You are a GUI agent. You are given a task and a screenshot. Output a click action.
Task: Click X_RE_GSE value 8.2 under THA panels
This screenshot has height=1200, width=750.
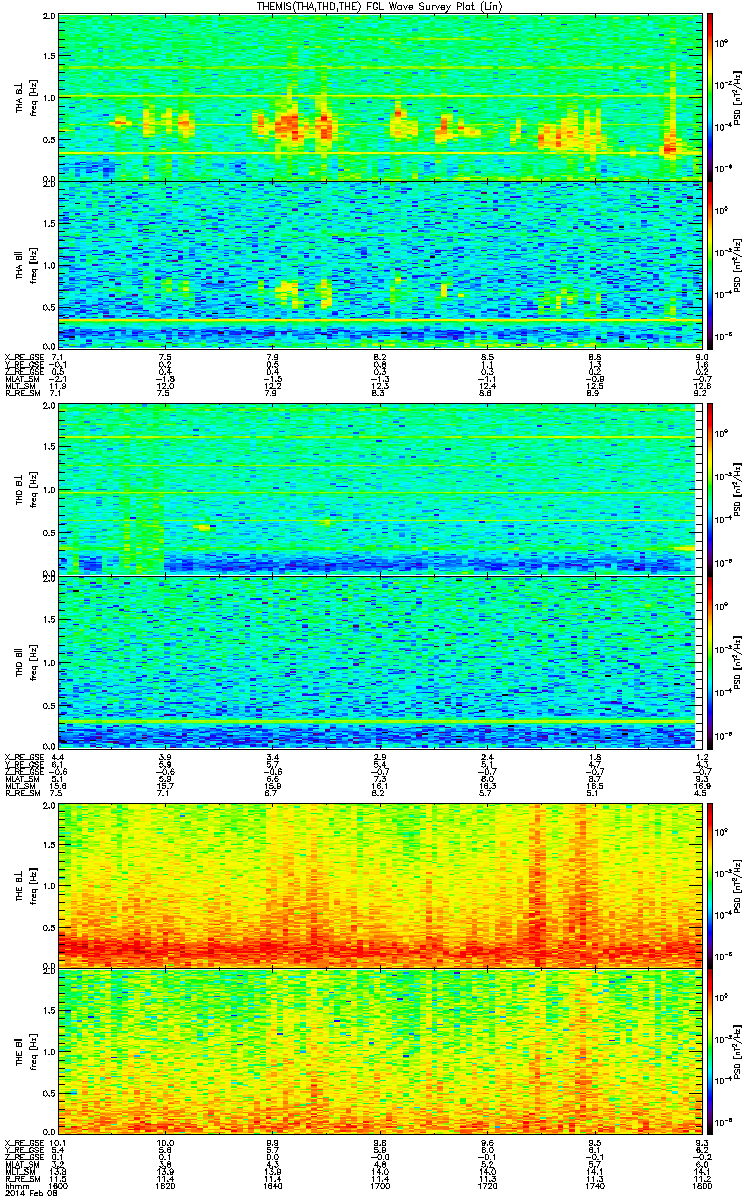[379, 356]
